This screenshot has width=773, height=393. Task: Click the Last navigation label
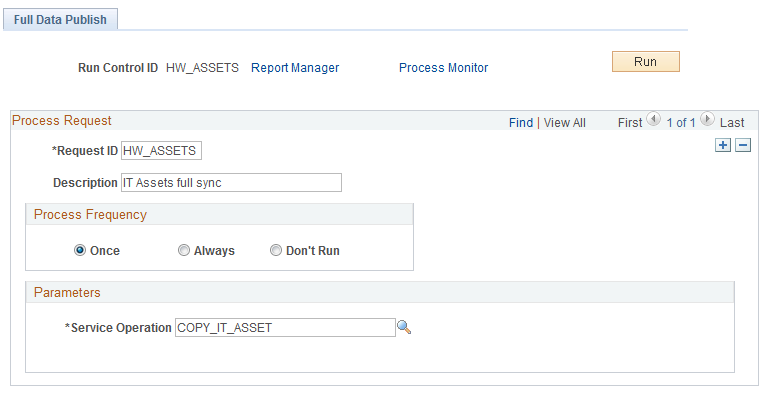click(x=732, y=122)
